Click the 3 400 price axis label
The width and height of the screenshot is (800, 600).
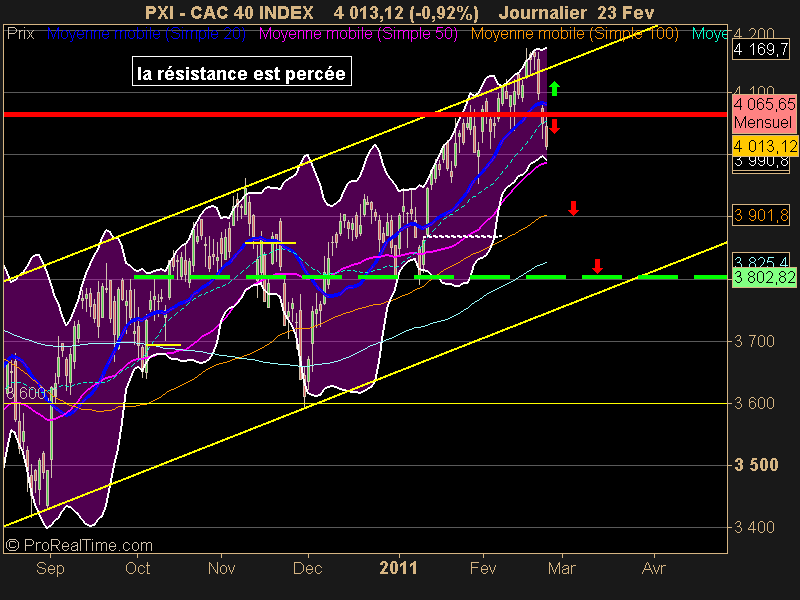[754, 527]
